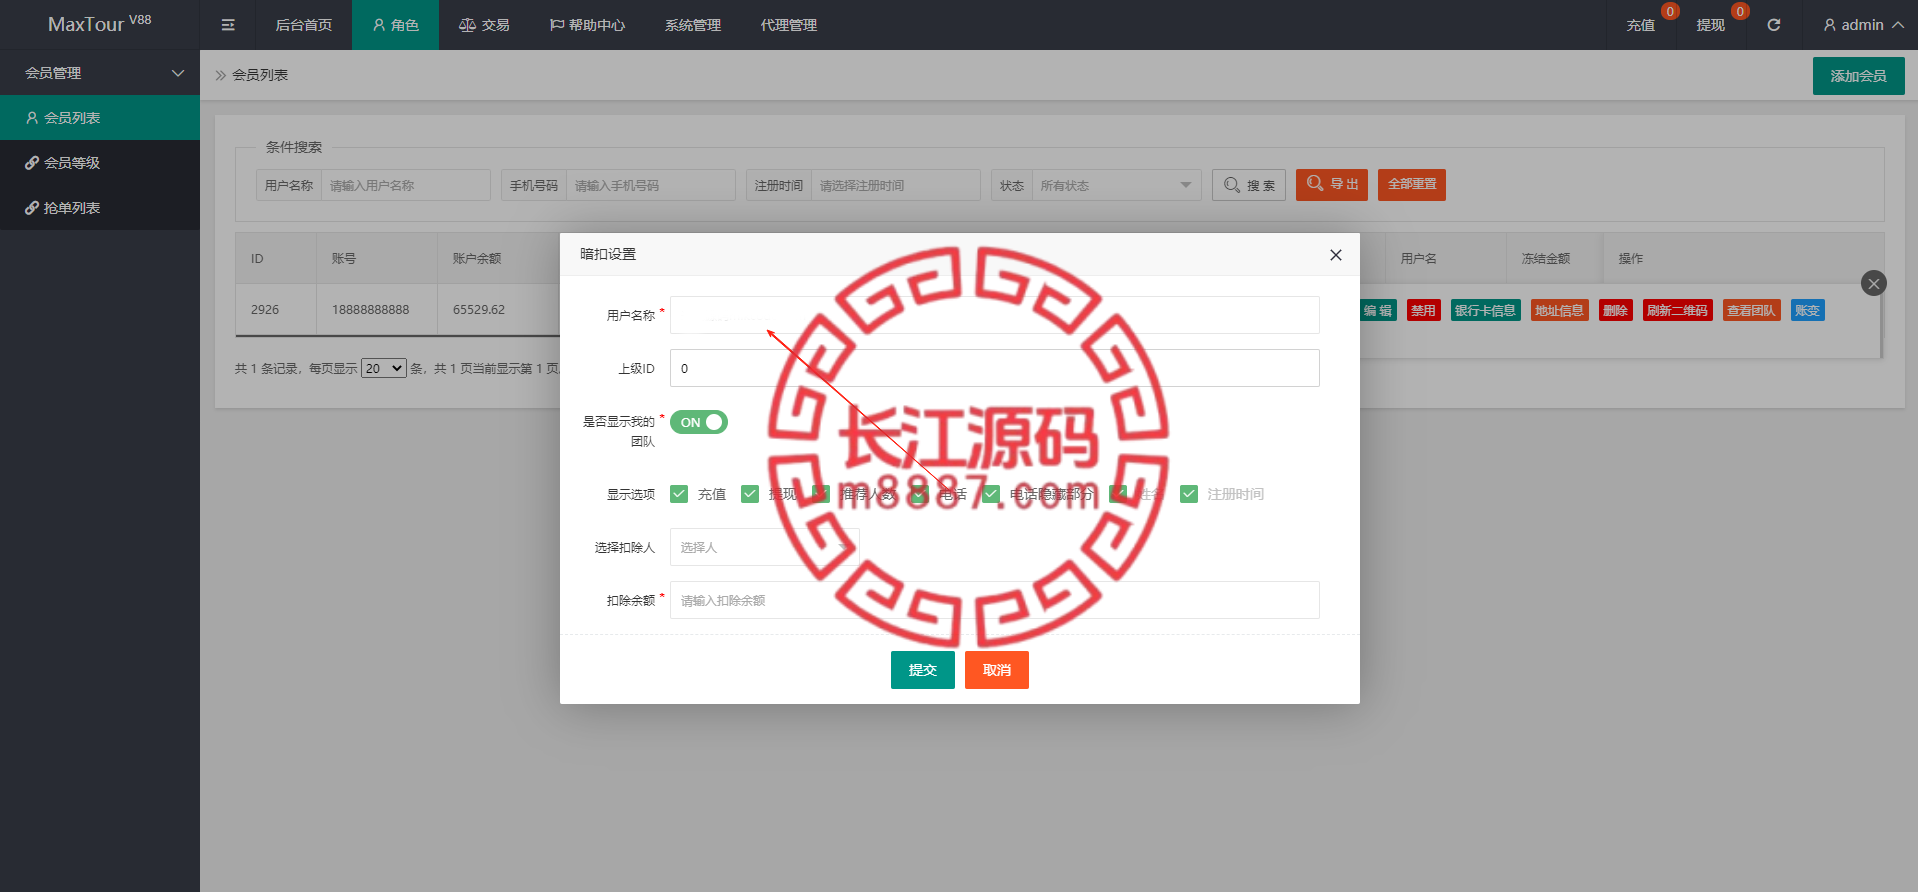Image resolution: width=1918 pixels, height=892 pixels.
Task: Click the 导出 export button
Action: pos(1332,185)
